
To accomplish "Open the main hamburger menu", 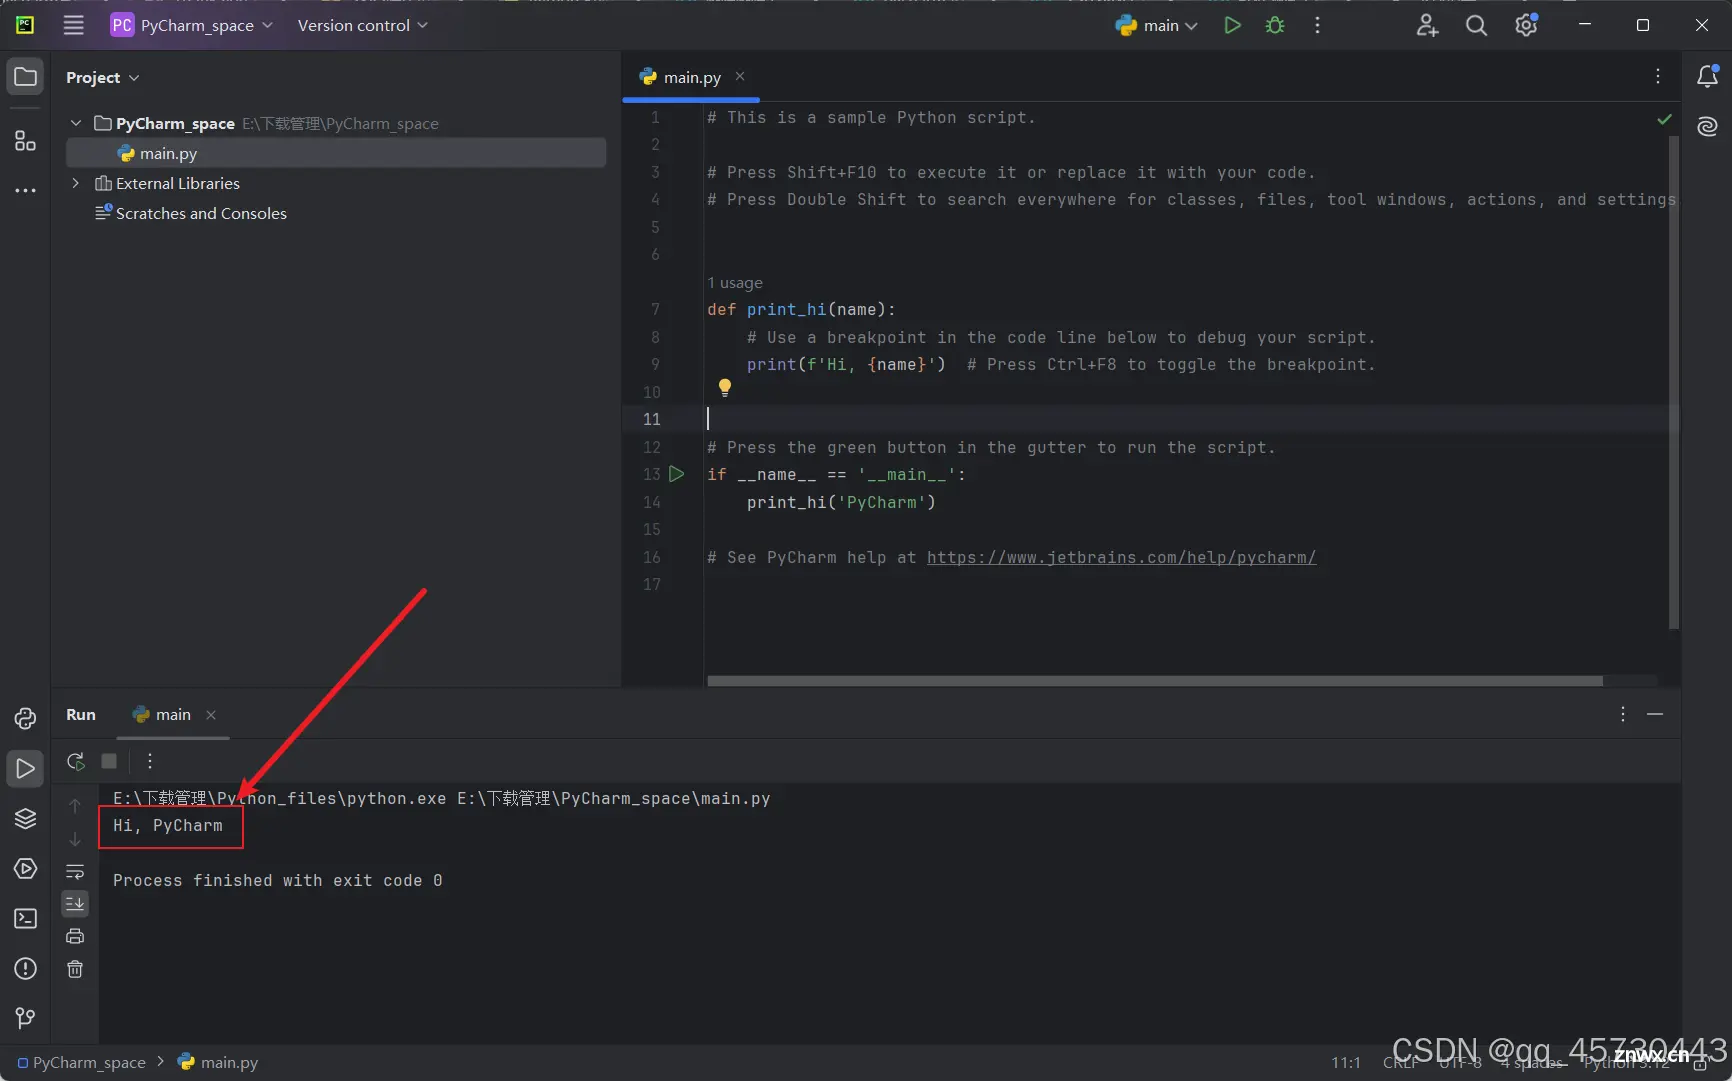I will (x=73, y=25).
